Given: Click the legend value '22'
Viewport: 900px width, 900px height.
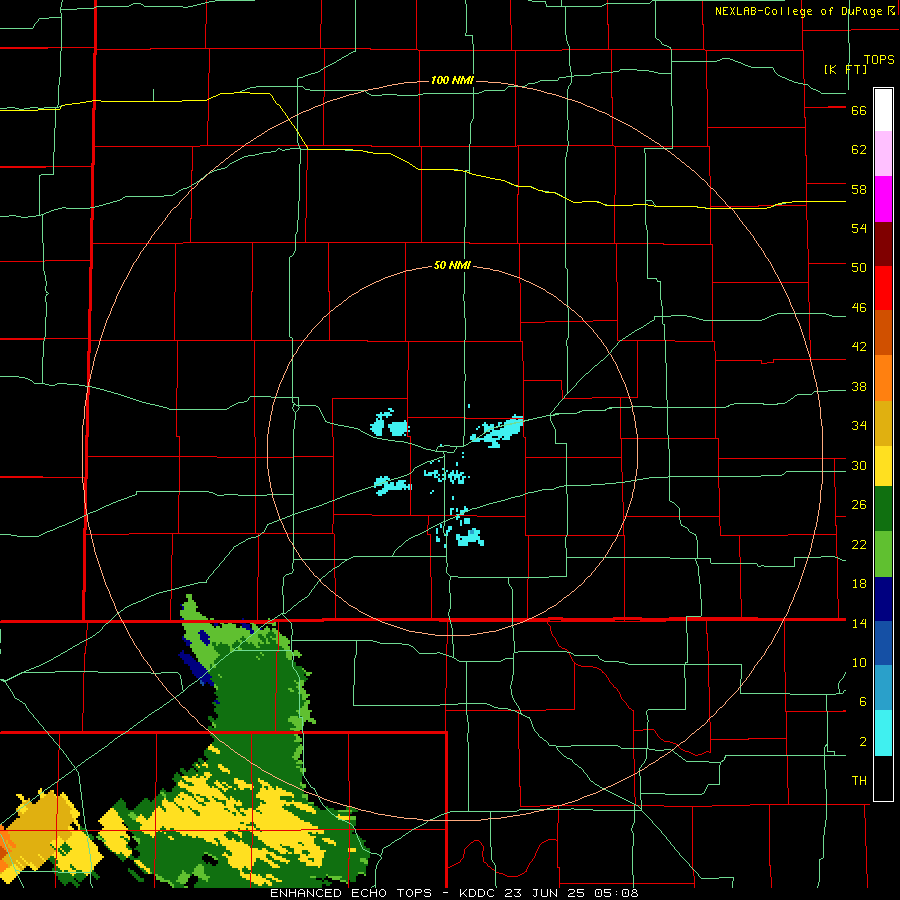Looking at the screenshot, I should (x=859, y=545).
